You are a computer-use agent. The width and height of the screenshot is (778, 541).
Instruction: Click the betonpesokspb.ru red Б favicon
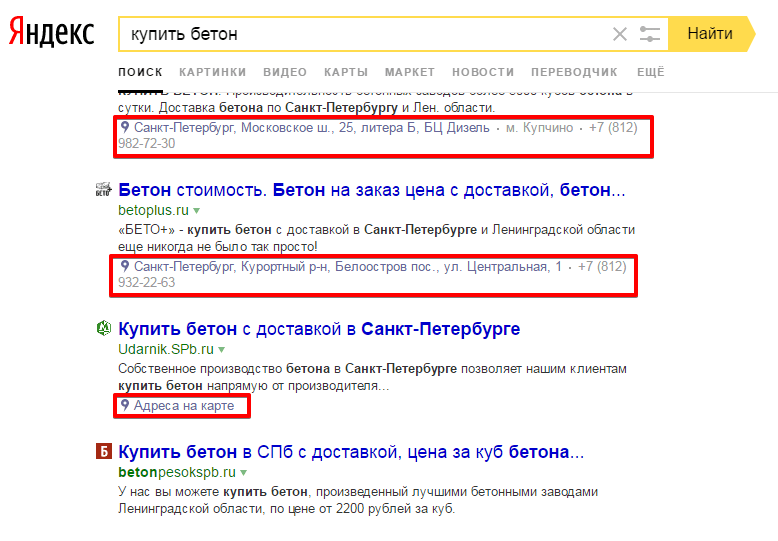104,451
